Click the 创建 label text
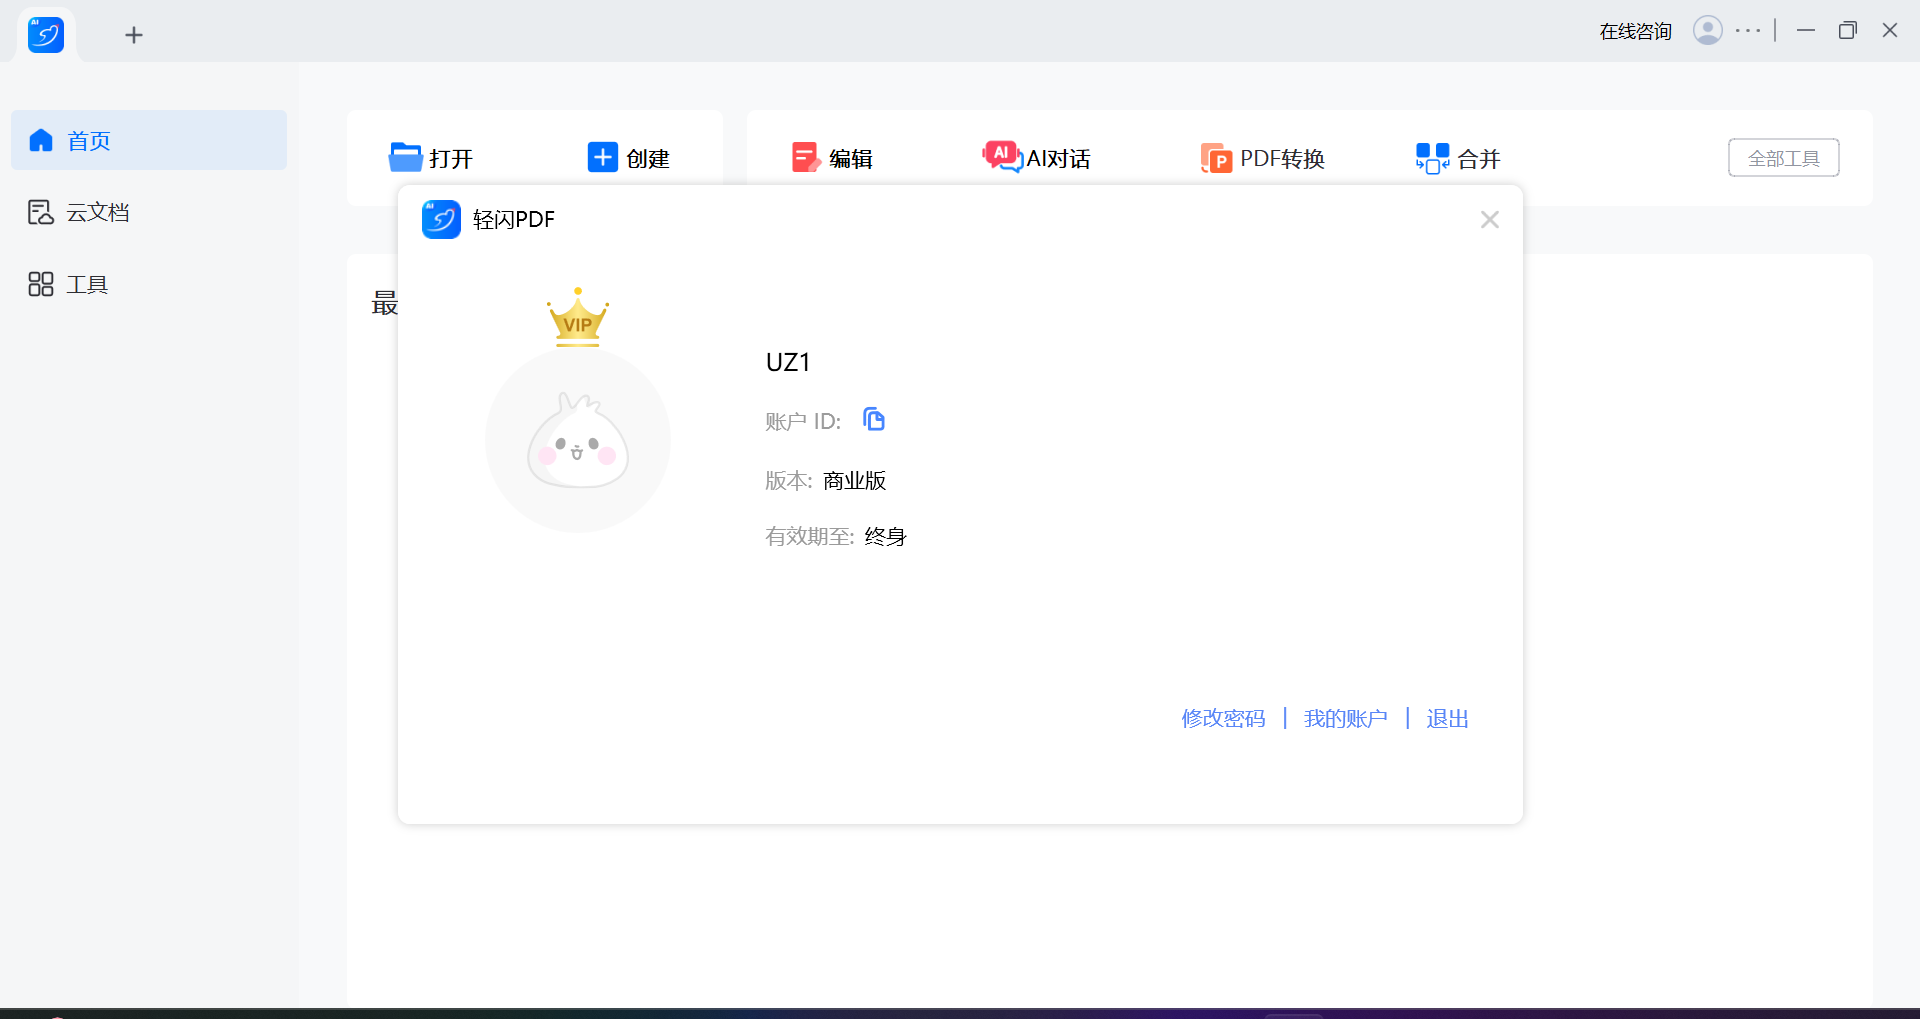Image resolution: width=1920 pixels, height=1019 pixels. point(648,159)
